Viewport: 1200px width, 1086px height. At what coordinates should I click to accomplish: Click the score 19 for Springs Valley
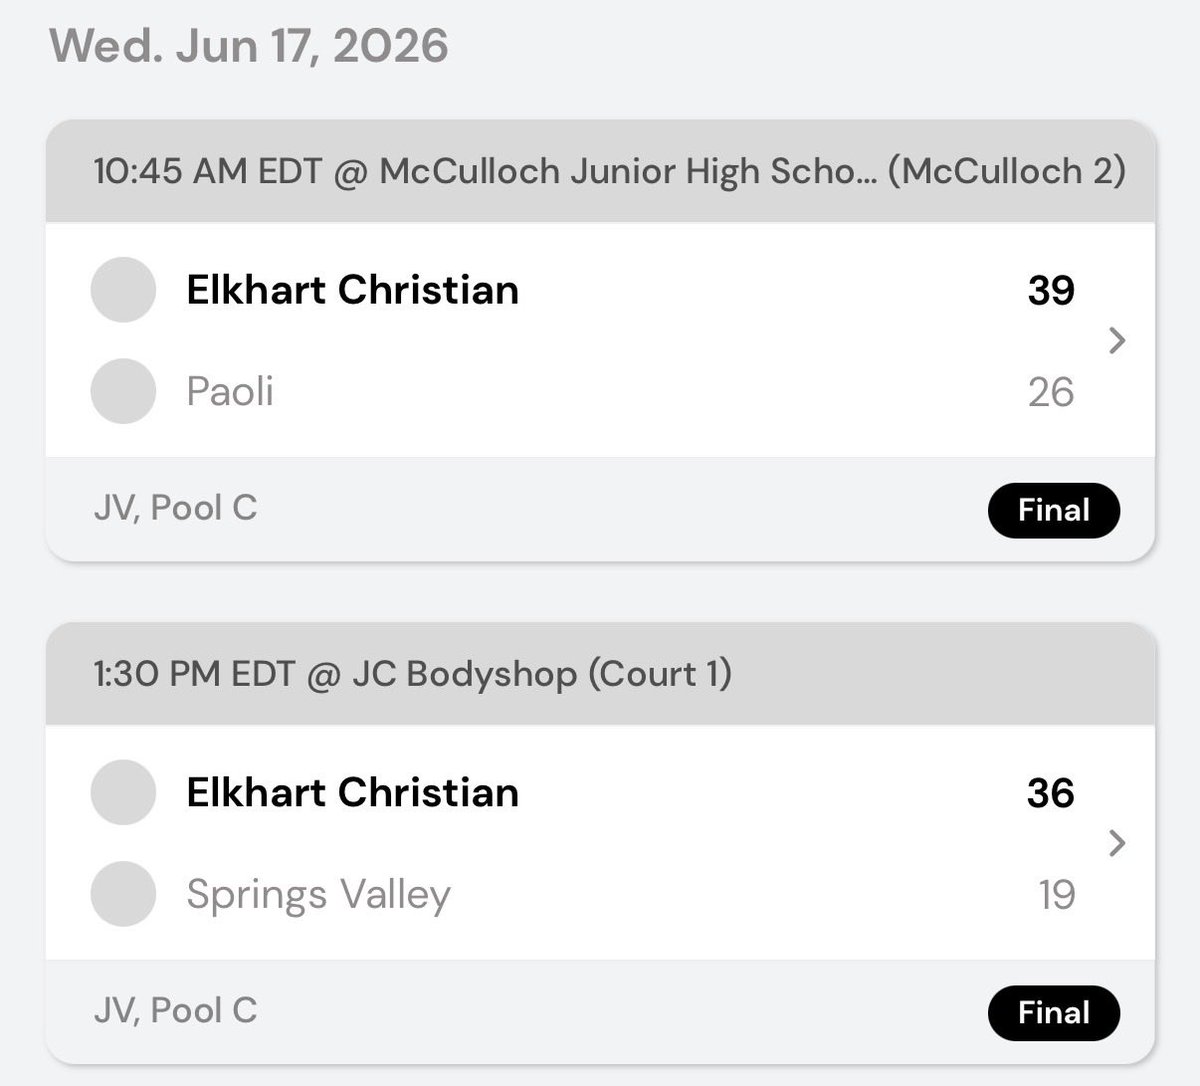(1056, 894)
